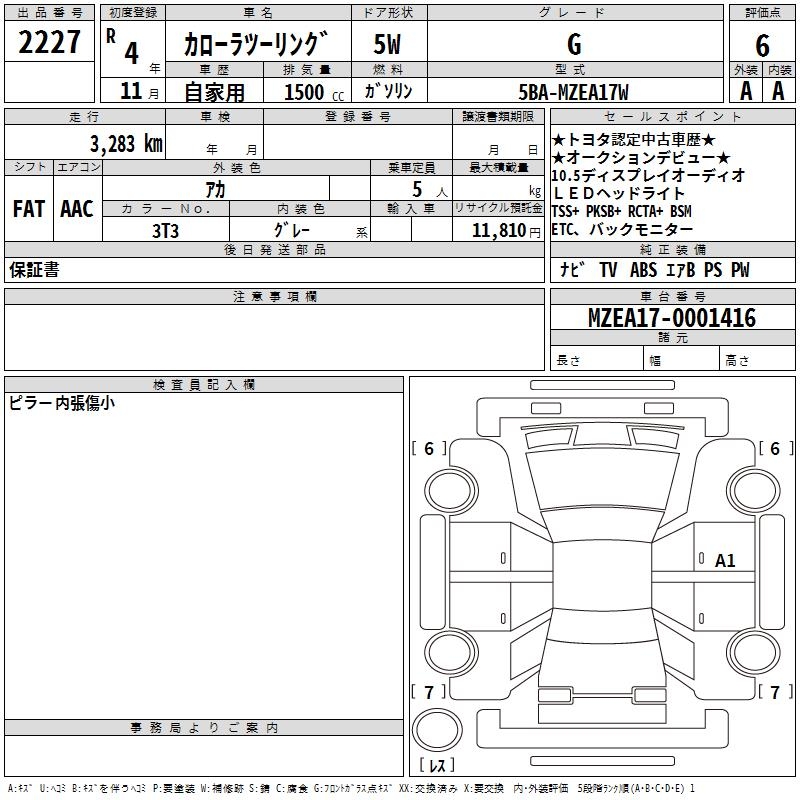The width and height of the screenshot is (800, 800).
Task: Click the 事務局よりご案内 header
Action: pos(204,728)
